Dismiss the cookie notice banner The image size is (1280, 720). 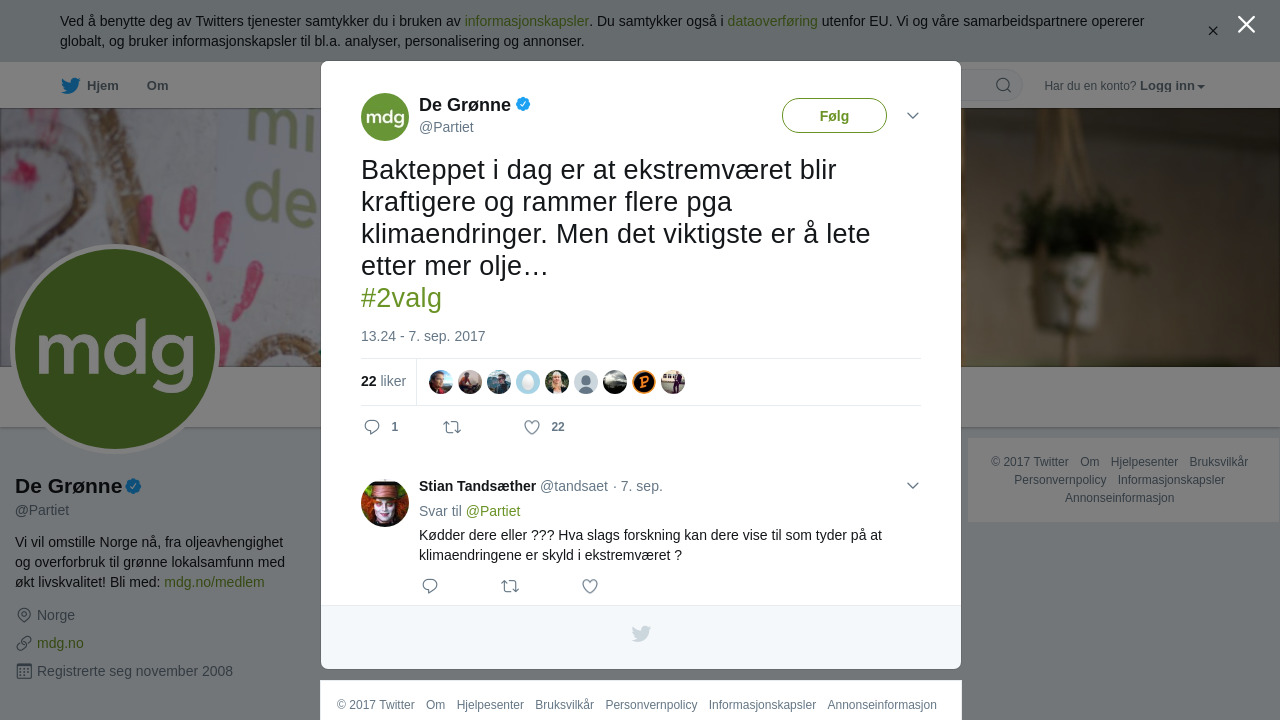pos(1213,31)
